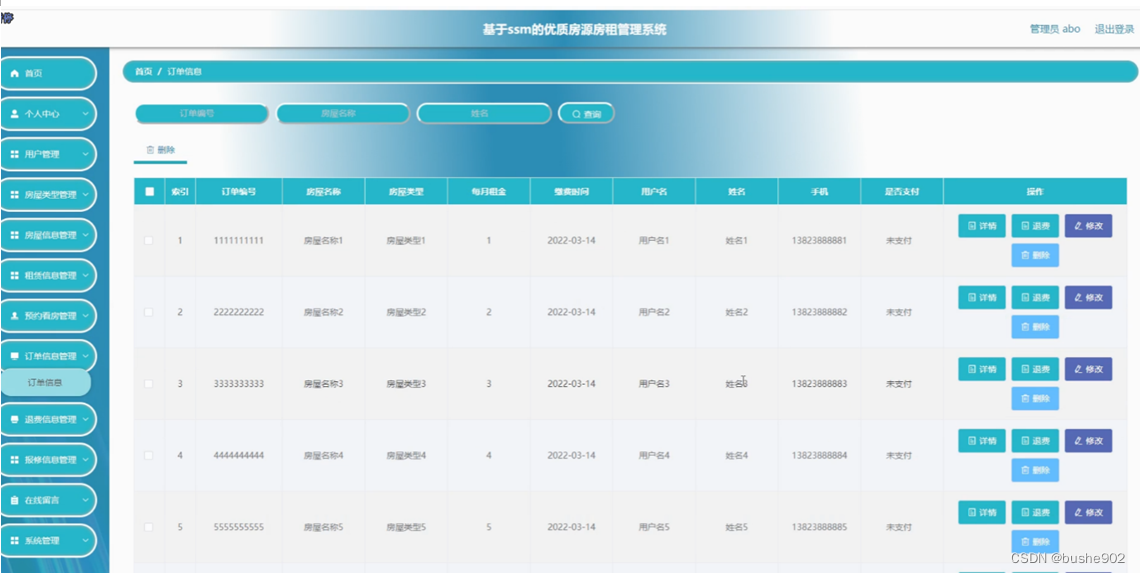Expand the 房屋类型管理 sidebar menu
Viewport: 1140px width, 573px height.
pyautogui.click(x=48, y=195)
